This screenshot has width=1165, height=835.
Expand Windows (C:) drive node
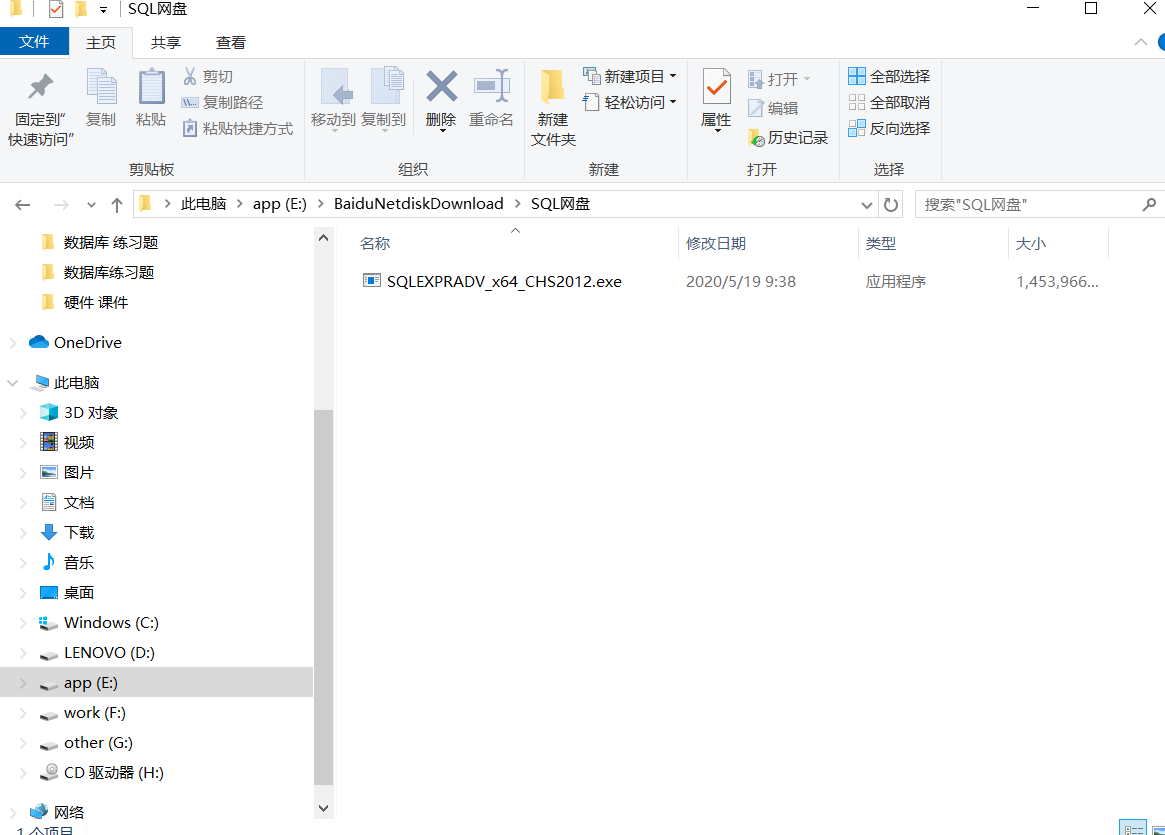click(x=23, y=623)
